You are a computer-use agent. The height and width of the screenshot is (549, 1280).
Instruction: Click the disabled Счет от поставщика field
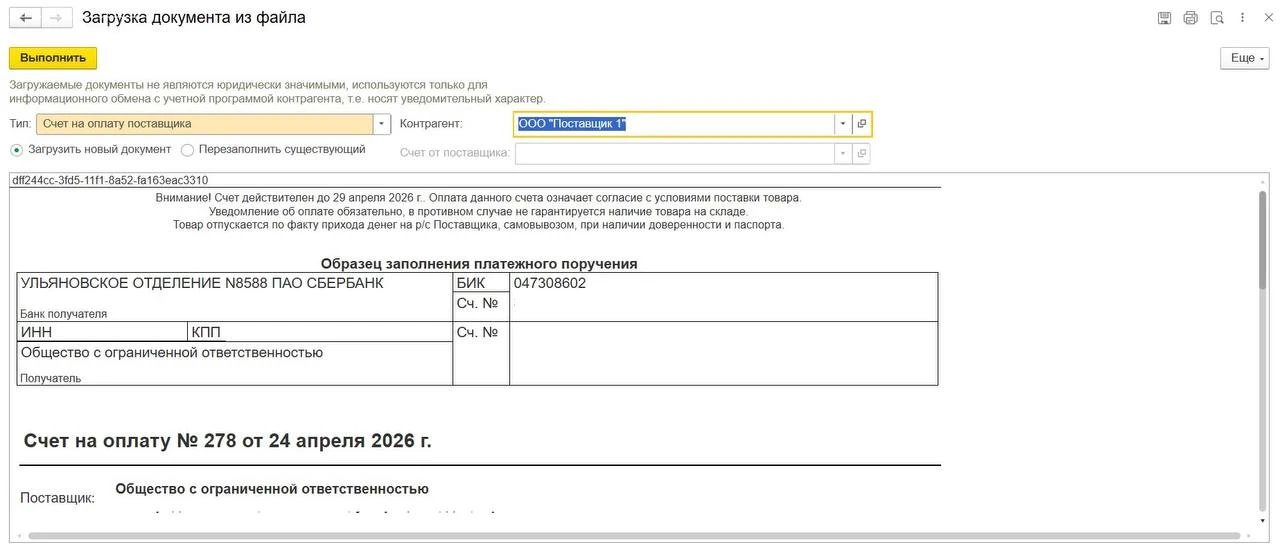(x=675, y=153)
